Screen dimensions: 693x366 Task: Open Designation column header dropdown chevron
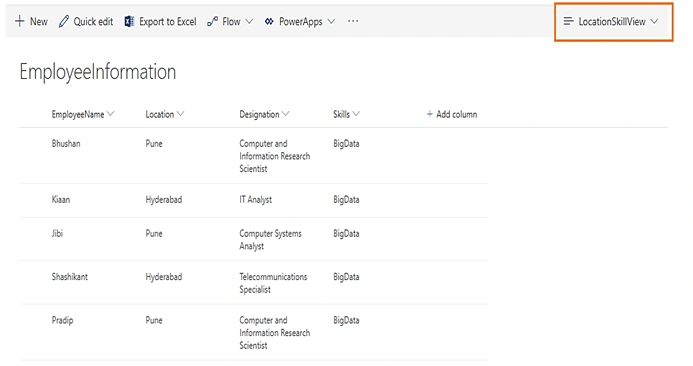coord(286,114)
